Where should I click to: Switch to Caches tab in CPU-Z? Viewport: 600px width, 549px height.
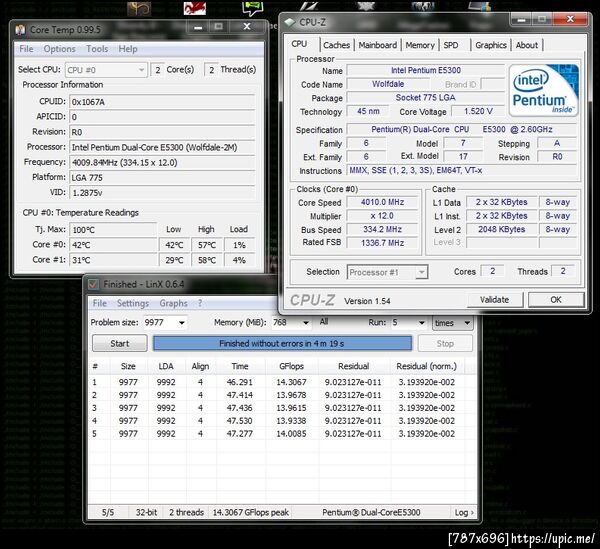(x=336, y=45)
